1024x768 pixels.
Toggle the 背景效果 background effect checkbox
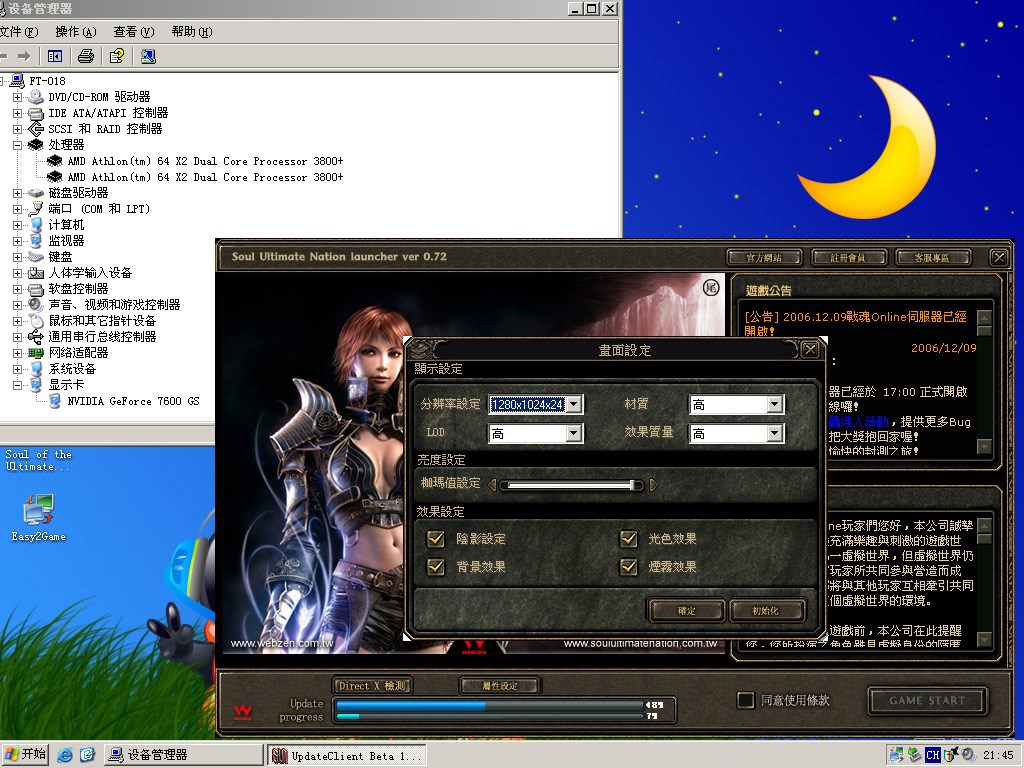pyautogui.click(x=435, y=567)
